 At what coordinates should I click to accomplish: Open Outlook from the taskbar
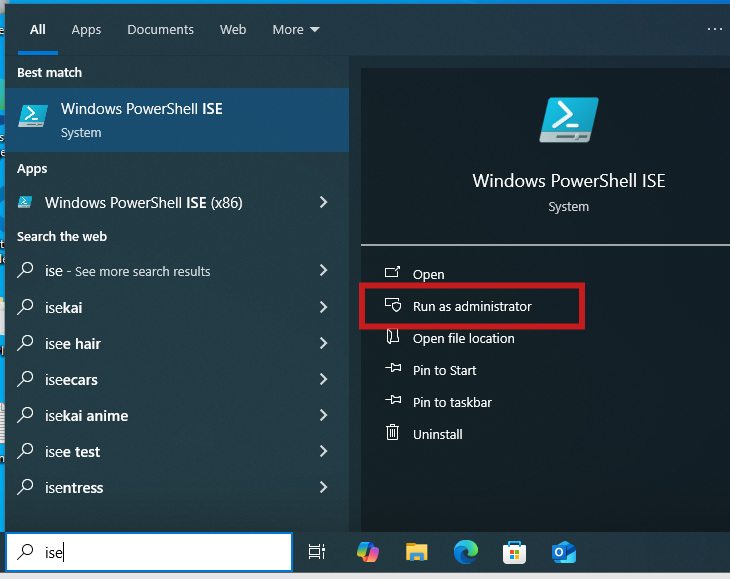pyautogui.click(x=563, y=552)
